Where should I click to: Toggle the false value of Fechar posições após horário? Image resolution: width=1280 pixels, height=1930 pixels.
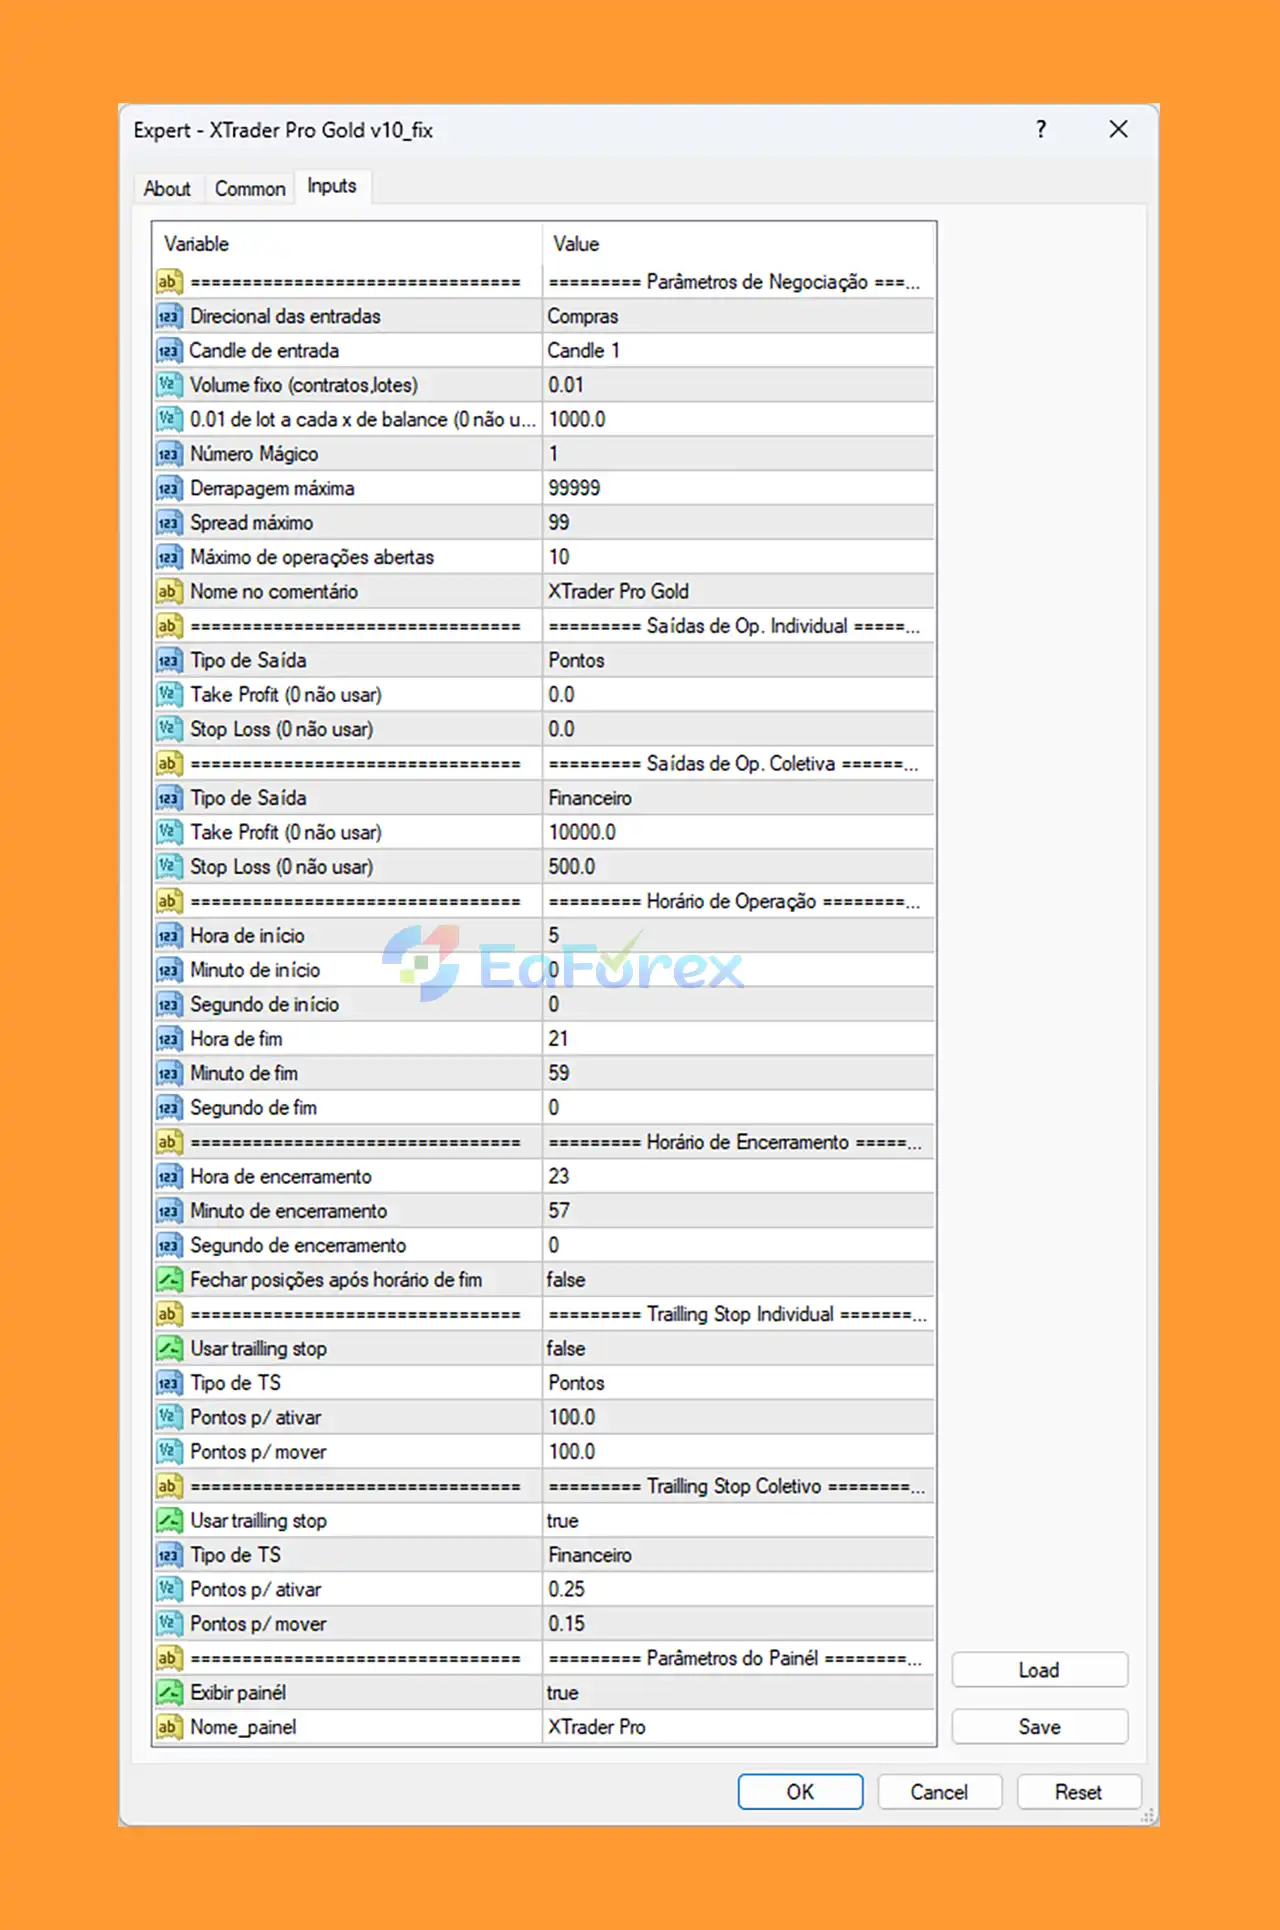pyautogui.click(x=739, y=1280)
